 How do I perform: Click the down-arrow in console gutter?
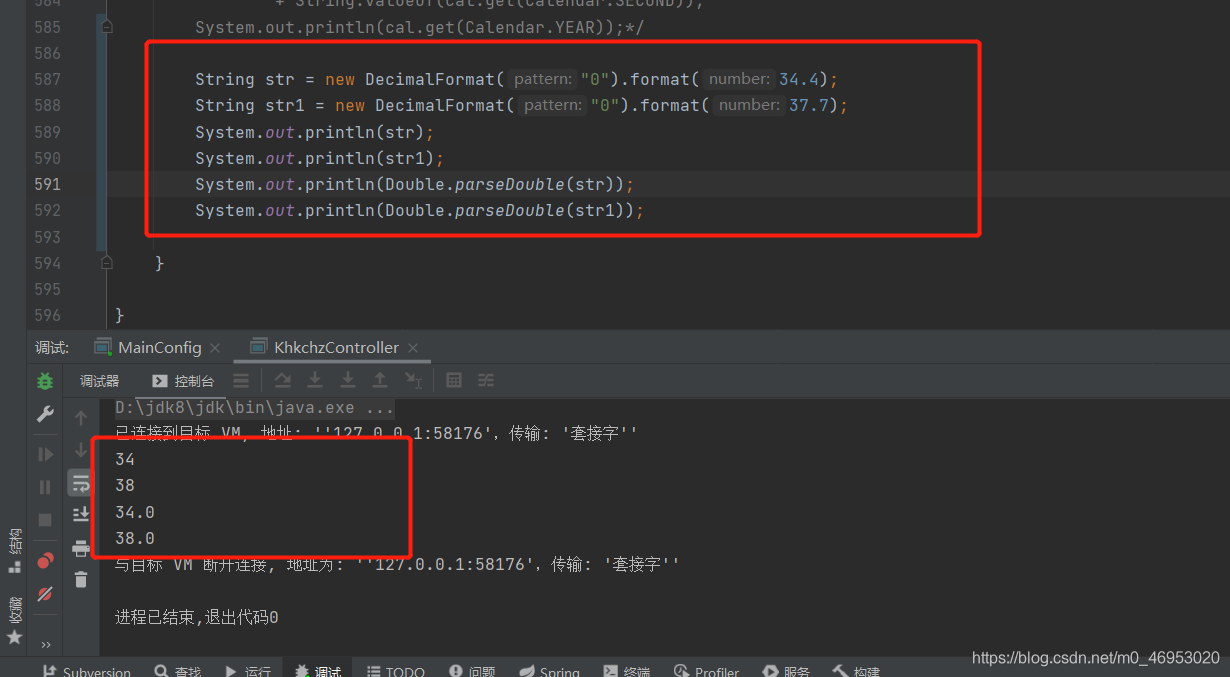(x=81, y=451)
